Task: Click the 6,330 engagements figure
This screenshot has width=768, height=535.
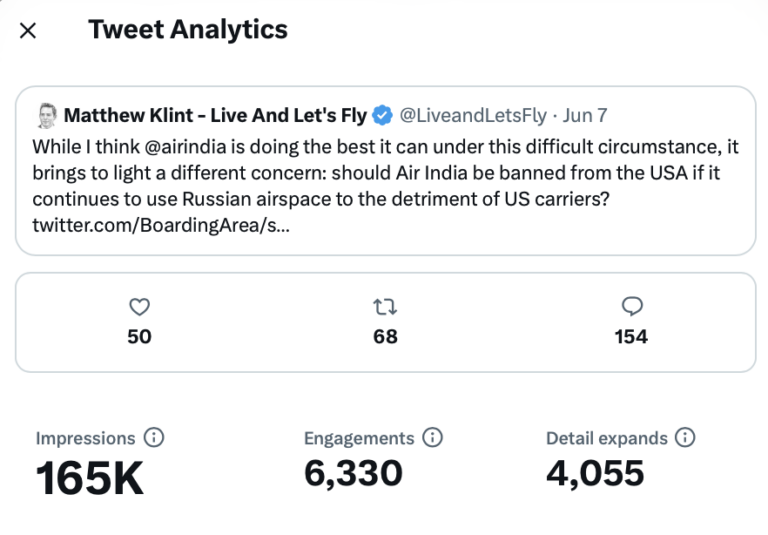Action: (x=353, y=473)
